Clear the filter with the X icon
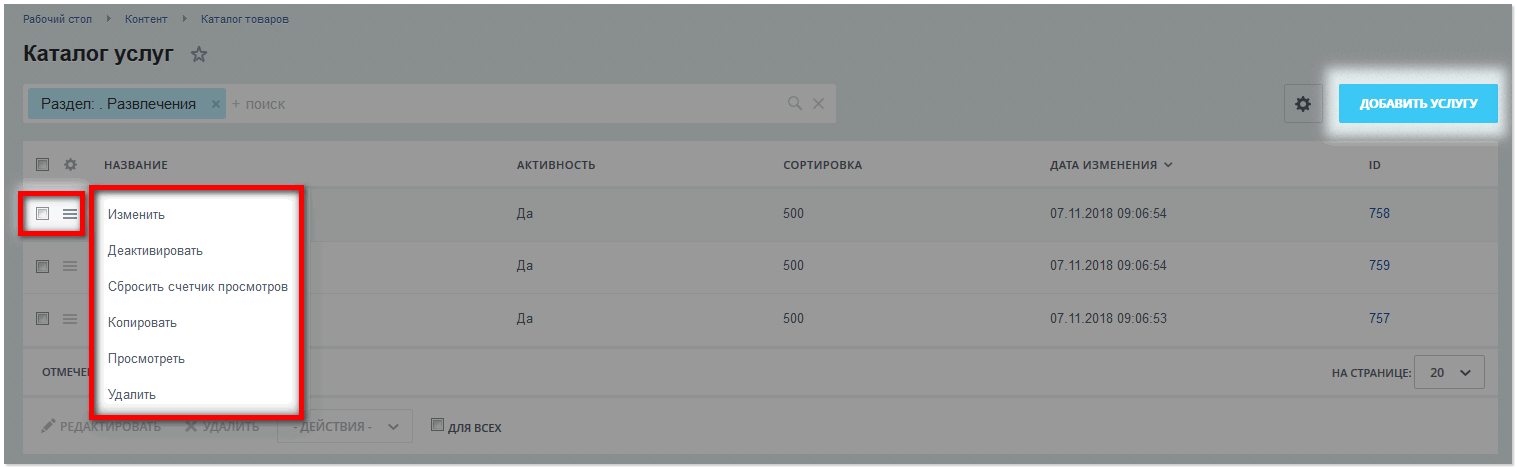The width and height of the screenshot is (1517, 469). [x=818, y=103]
